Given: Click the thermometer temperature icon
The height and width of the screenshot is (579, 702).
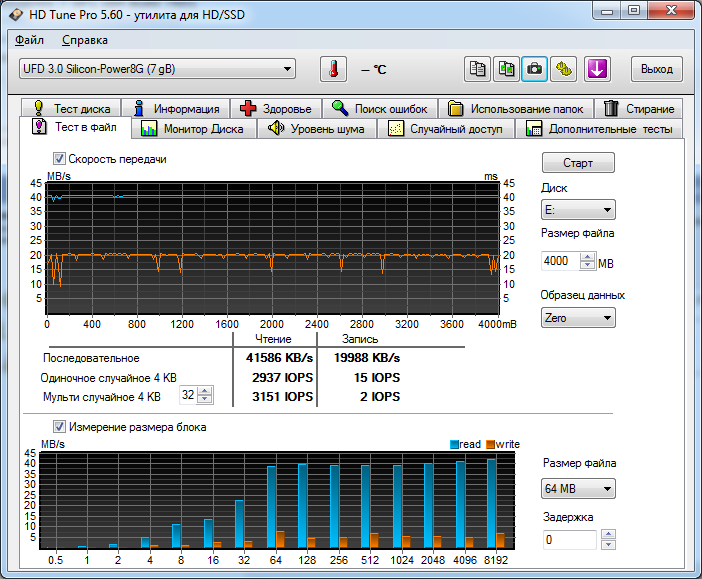Looking at the screenshot, I should click(x=333, y=69).
